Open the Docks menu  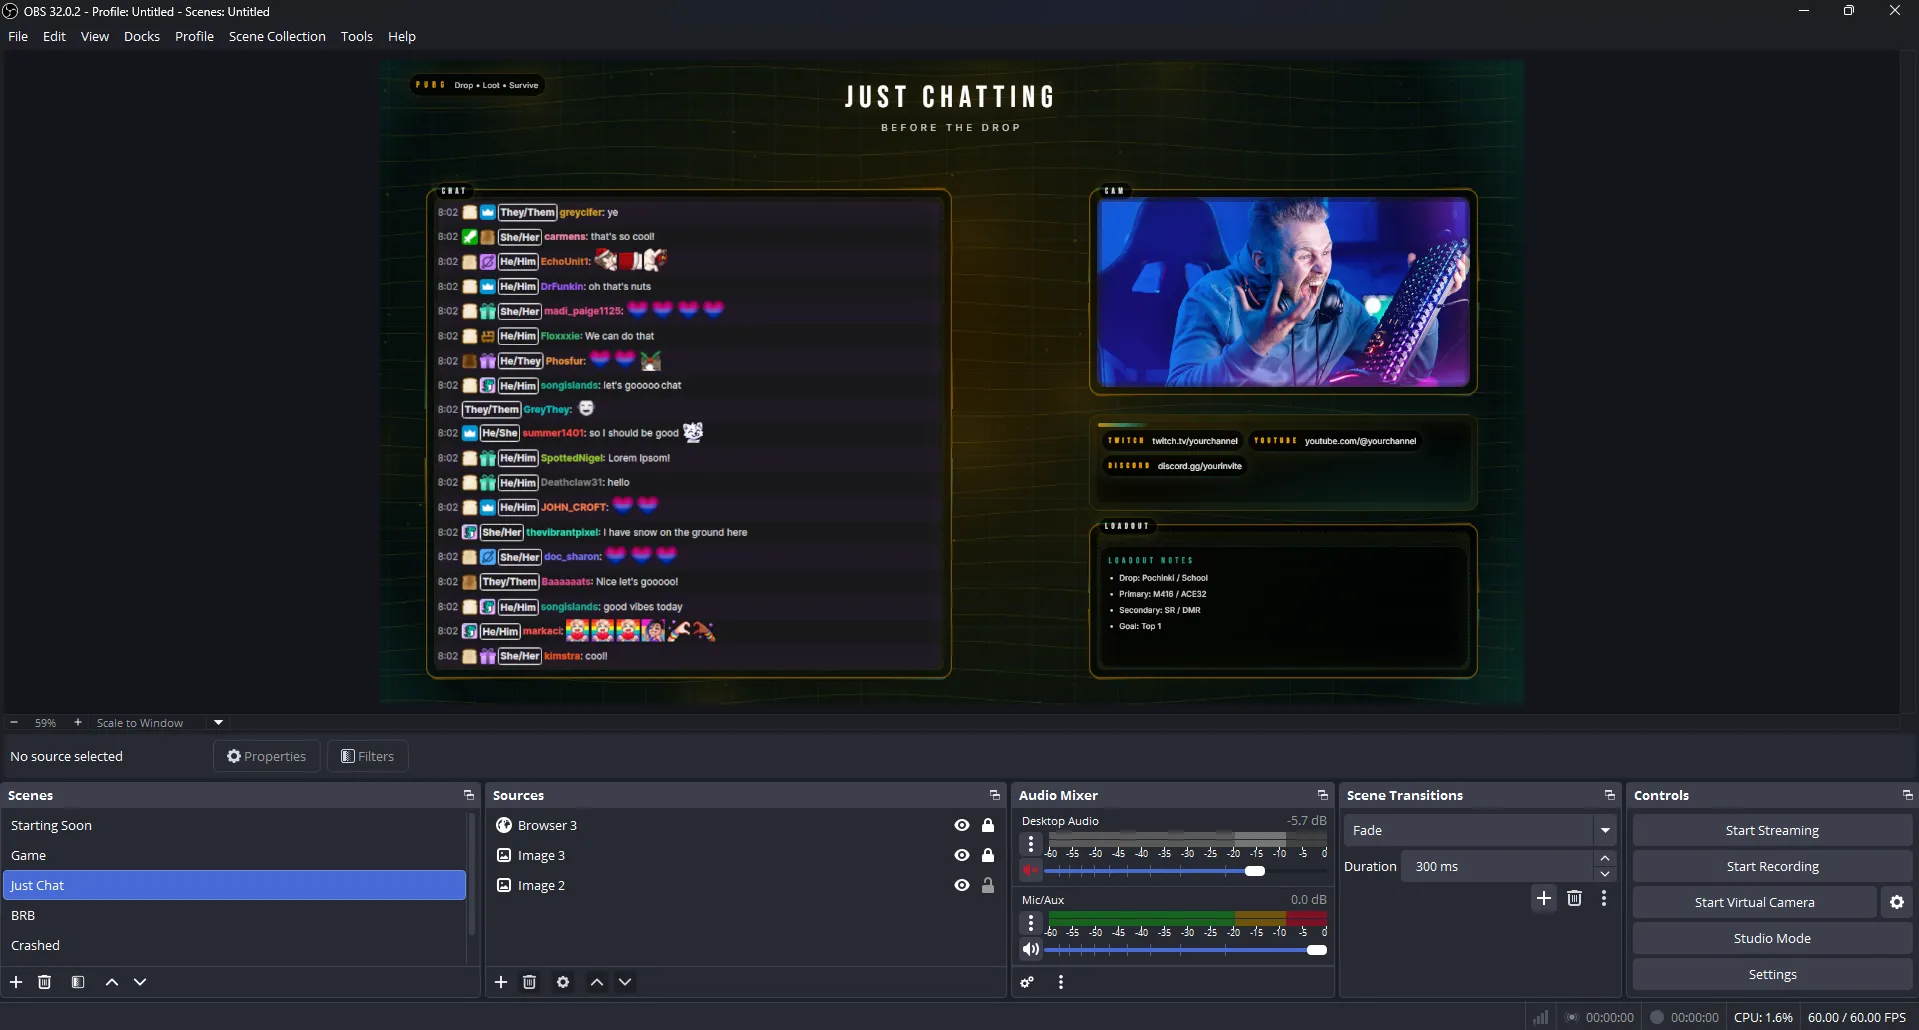142,36
